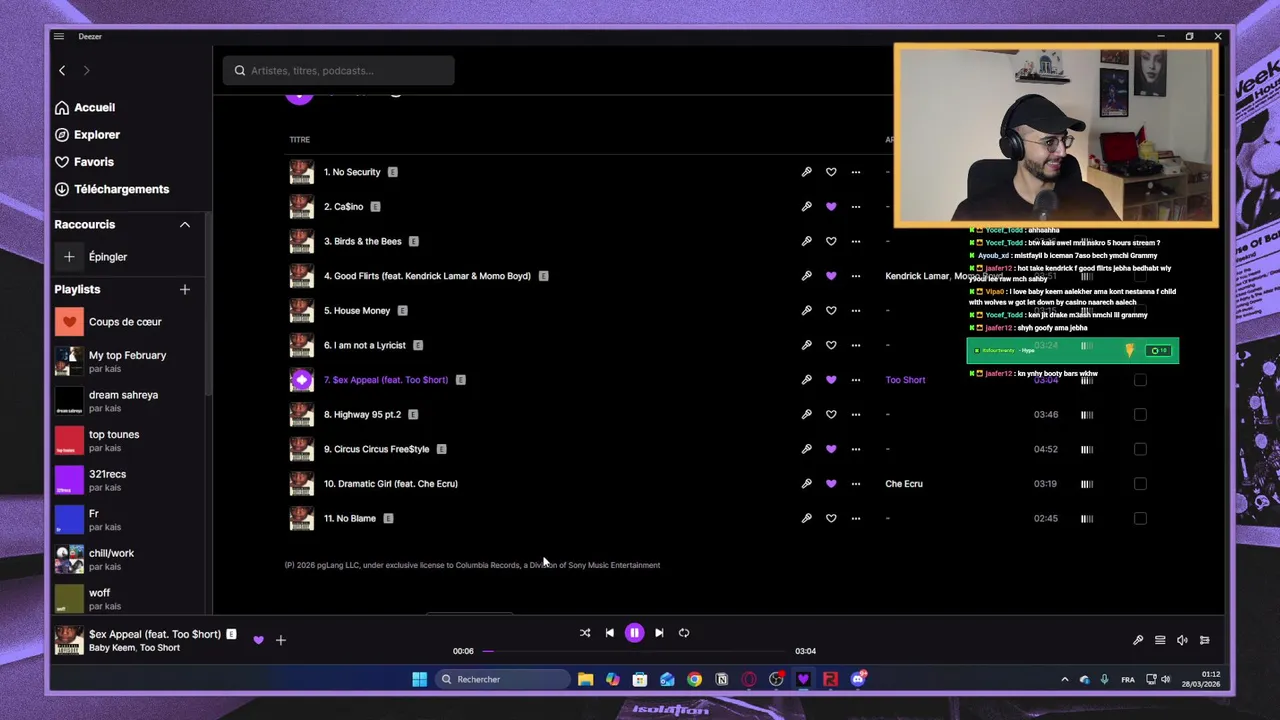Viewport: 1280px width, 720px height.
Task: Seek within the song progress bar
Action: pos(634,651)
